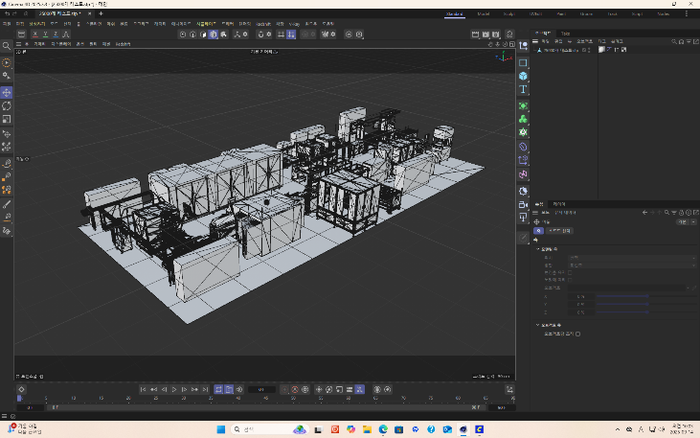Select the Move tool in left toolbar
This screenshot has height=438, width=700.
[7, 92]
